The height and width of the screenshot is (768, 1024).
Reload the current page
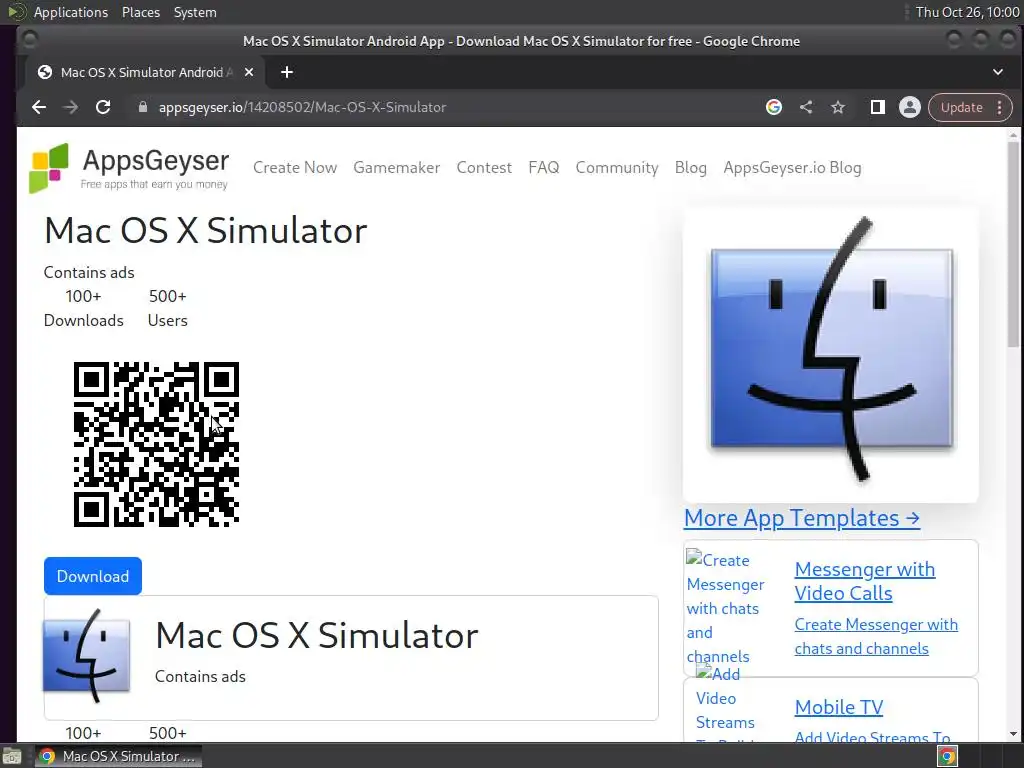[x=103, y=107]
